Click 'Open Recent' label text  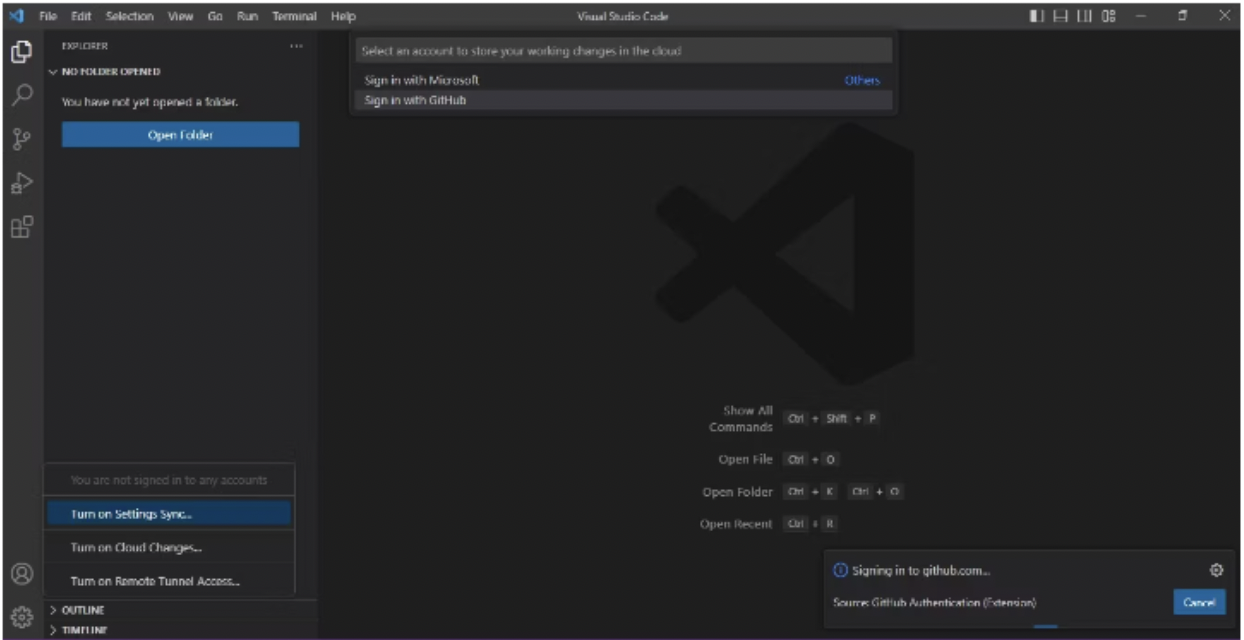click(x=736, y=524)
